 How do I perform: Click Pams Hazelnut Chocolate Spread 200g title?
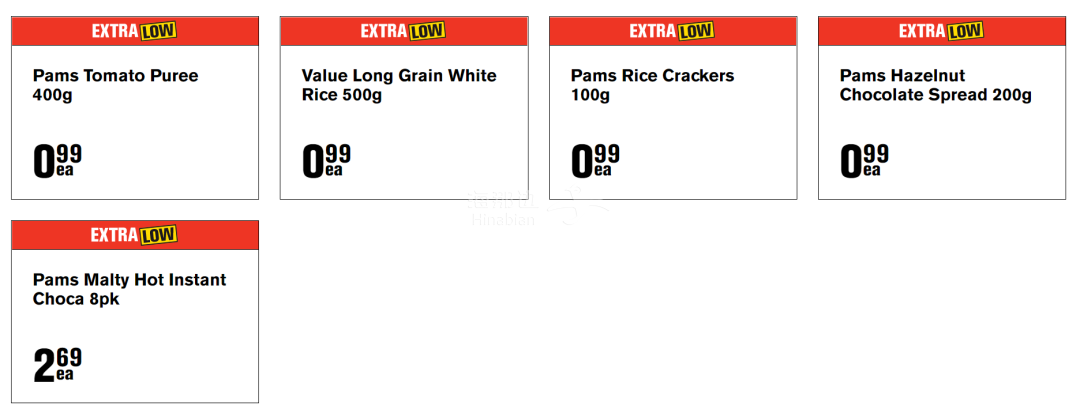[x=935, y=85]
